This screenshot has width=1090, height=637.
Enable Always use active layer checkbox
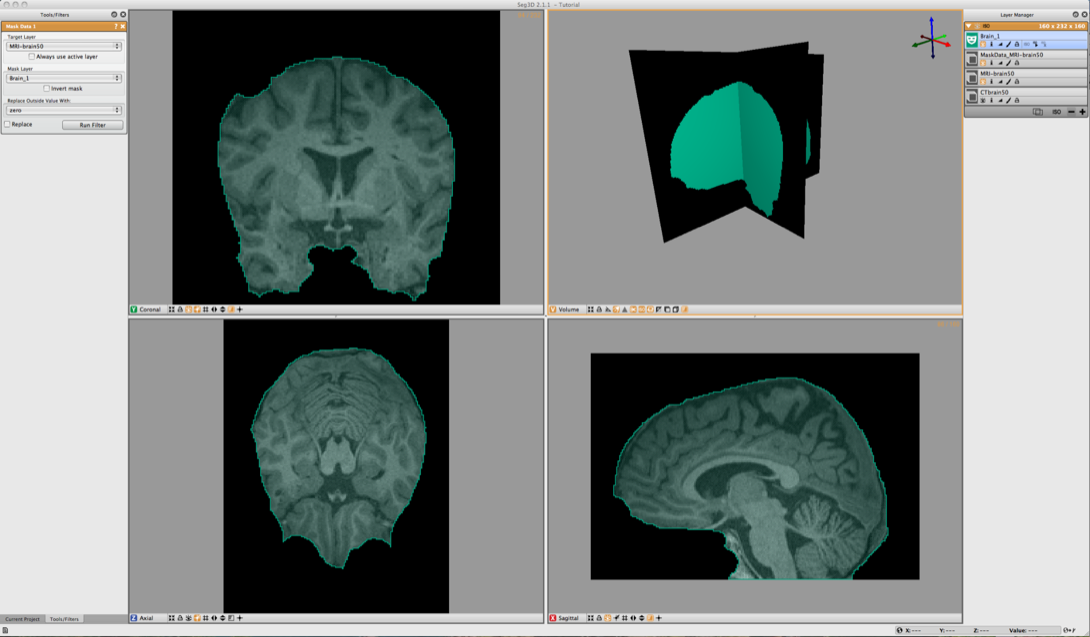tap(32, 56)
